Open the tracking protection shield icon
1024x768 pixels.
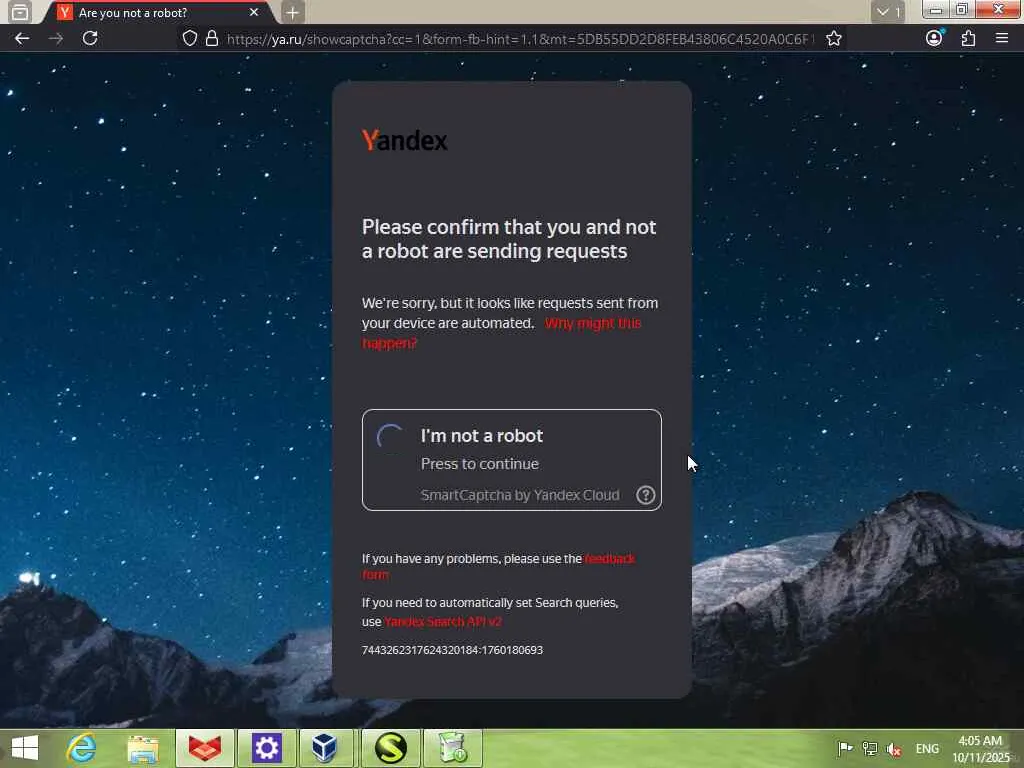click(x=189, y=39)
